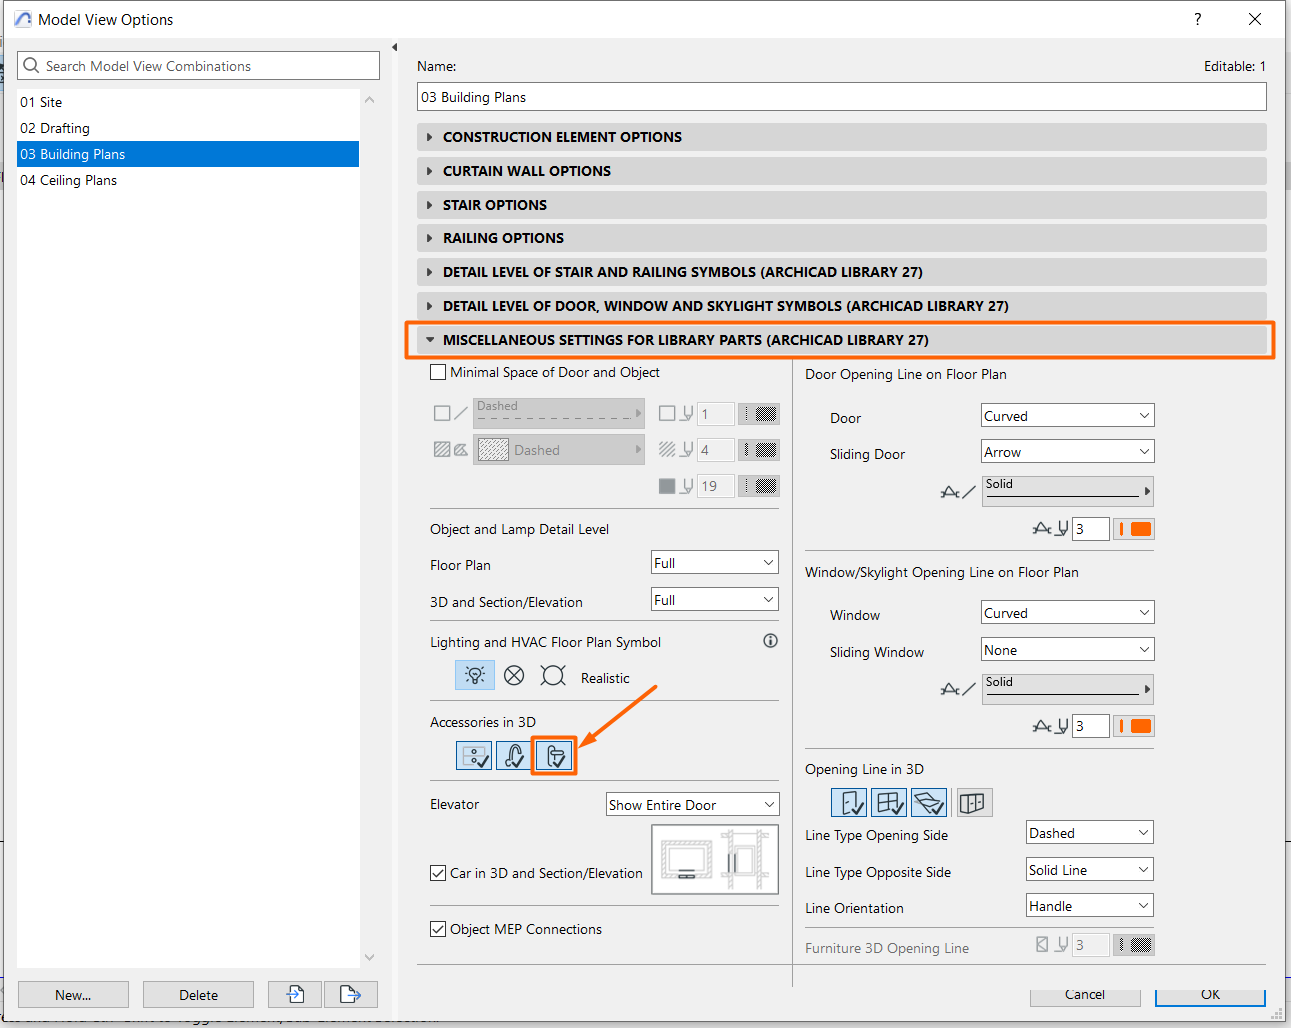Screen dimensions: 1291x1028
Task: Click Archicad logo in title bar
Action: (23, 19)
